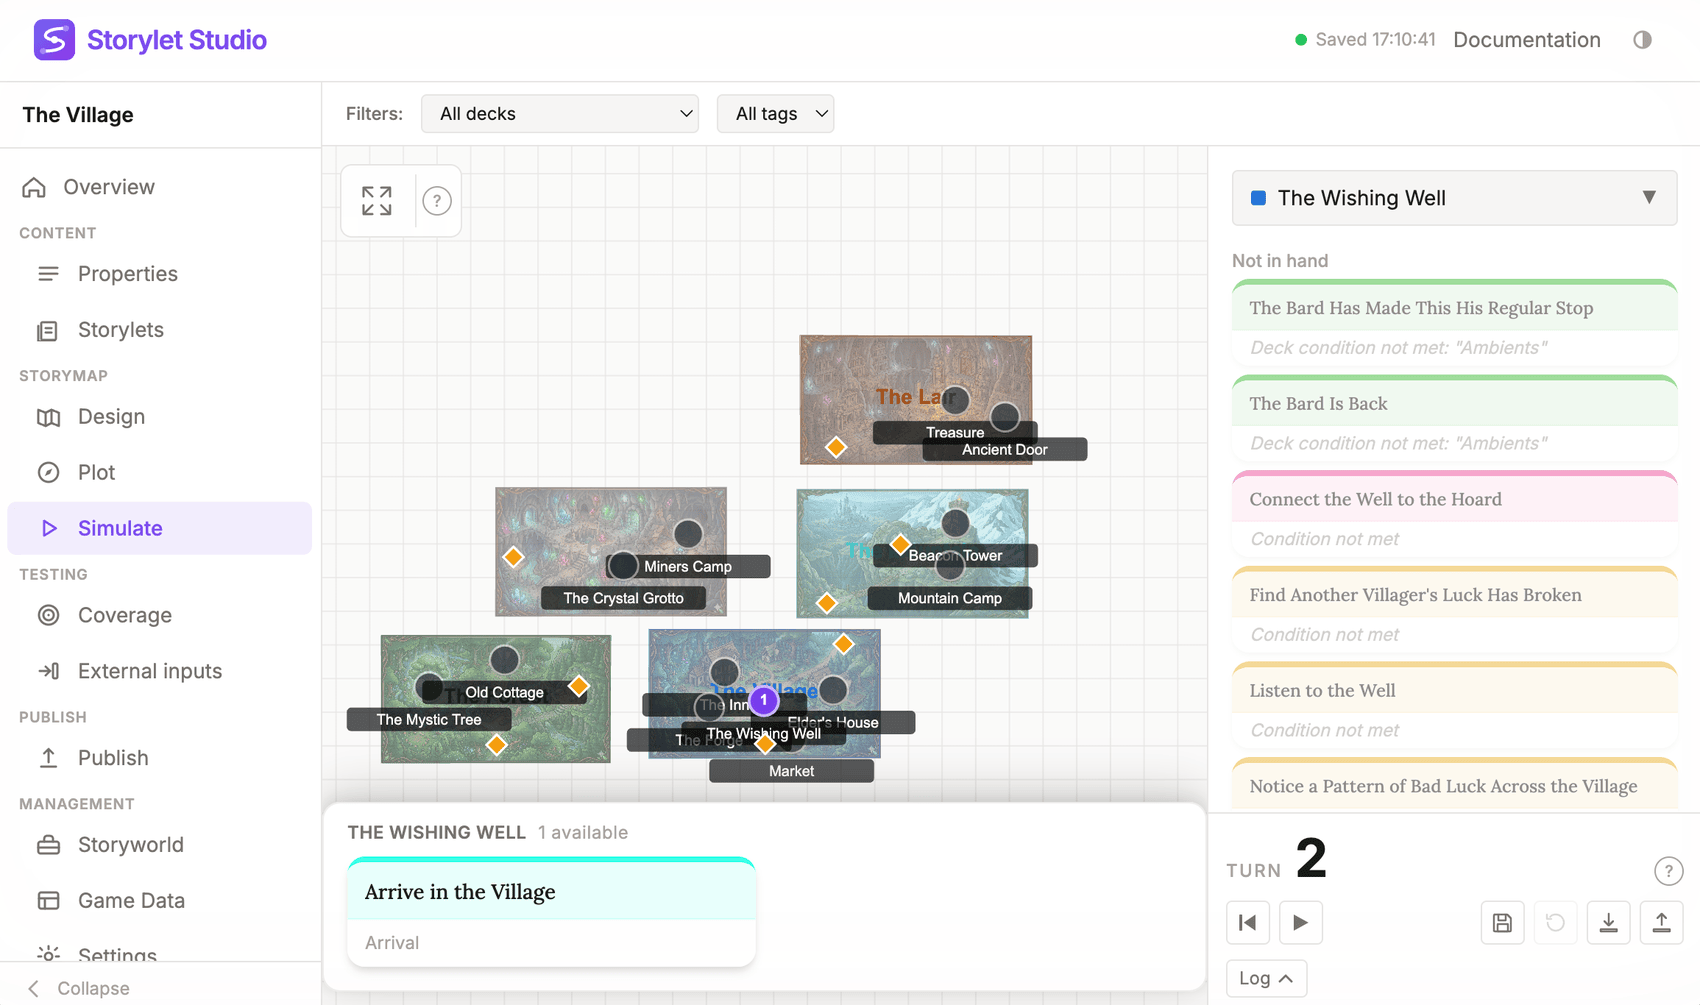
Task: Click the blue color square beside The Wishing Well
Action: point(1259,198)
